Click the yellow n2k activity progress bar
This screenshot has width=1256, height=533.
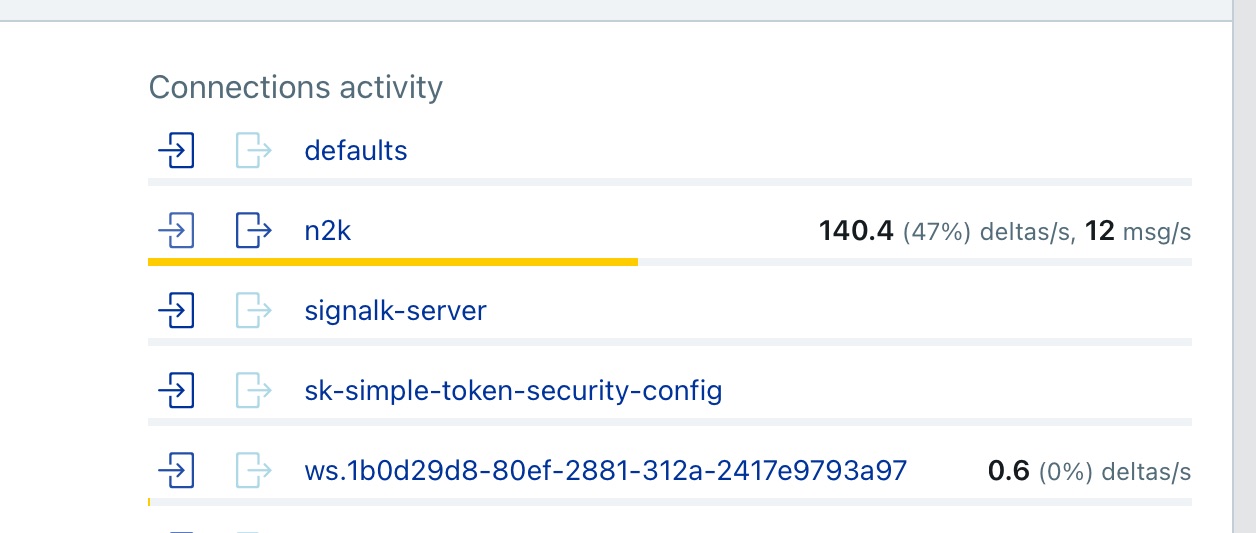[393, 262]
